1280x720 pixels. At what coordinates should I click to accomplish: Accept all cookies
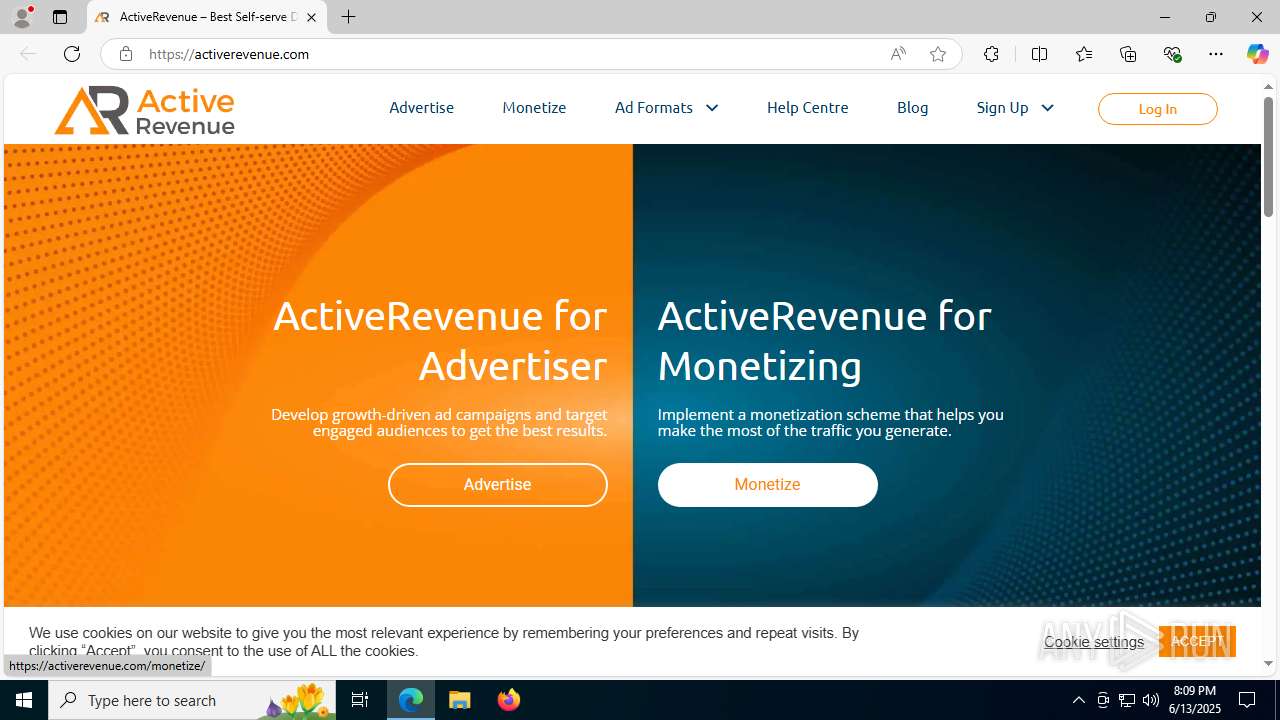[x=1197, y=641]
